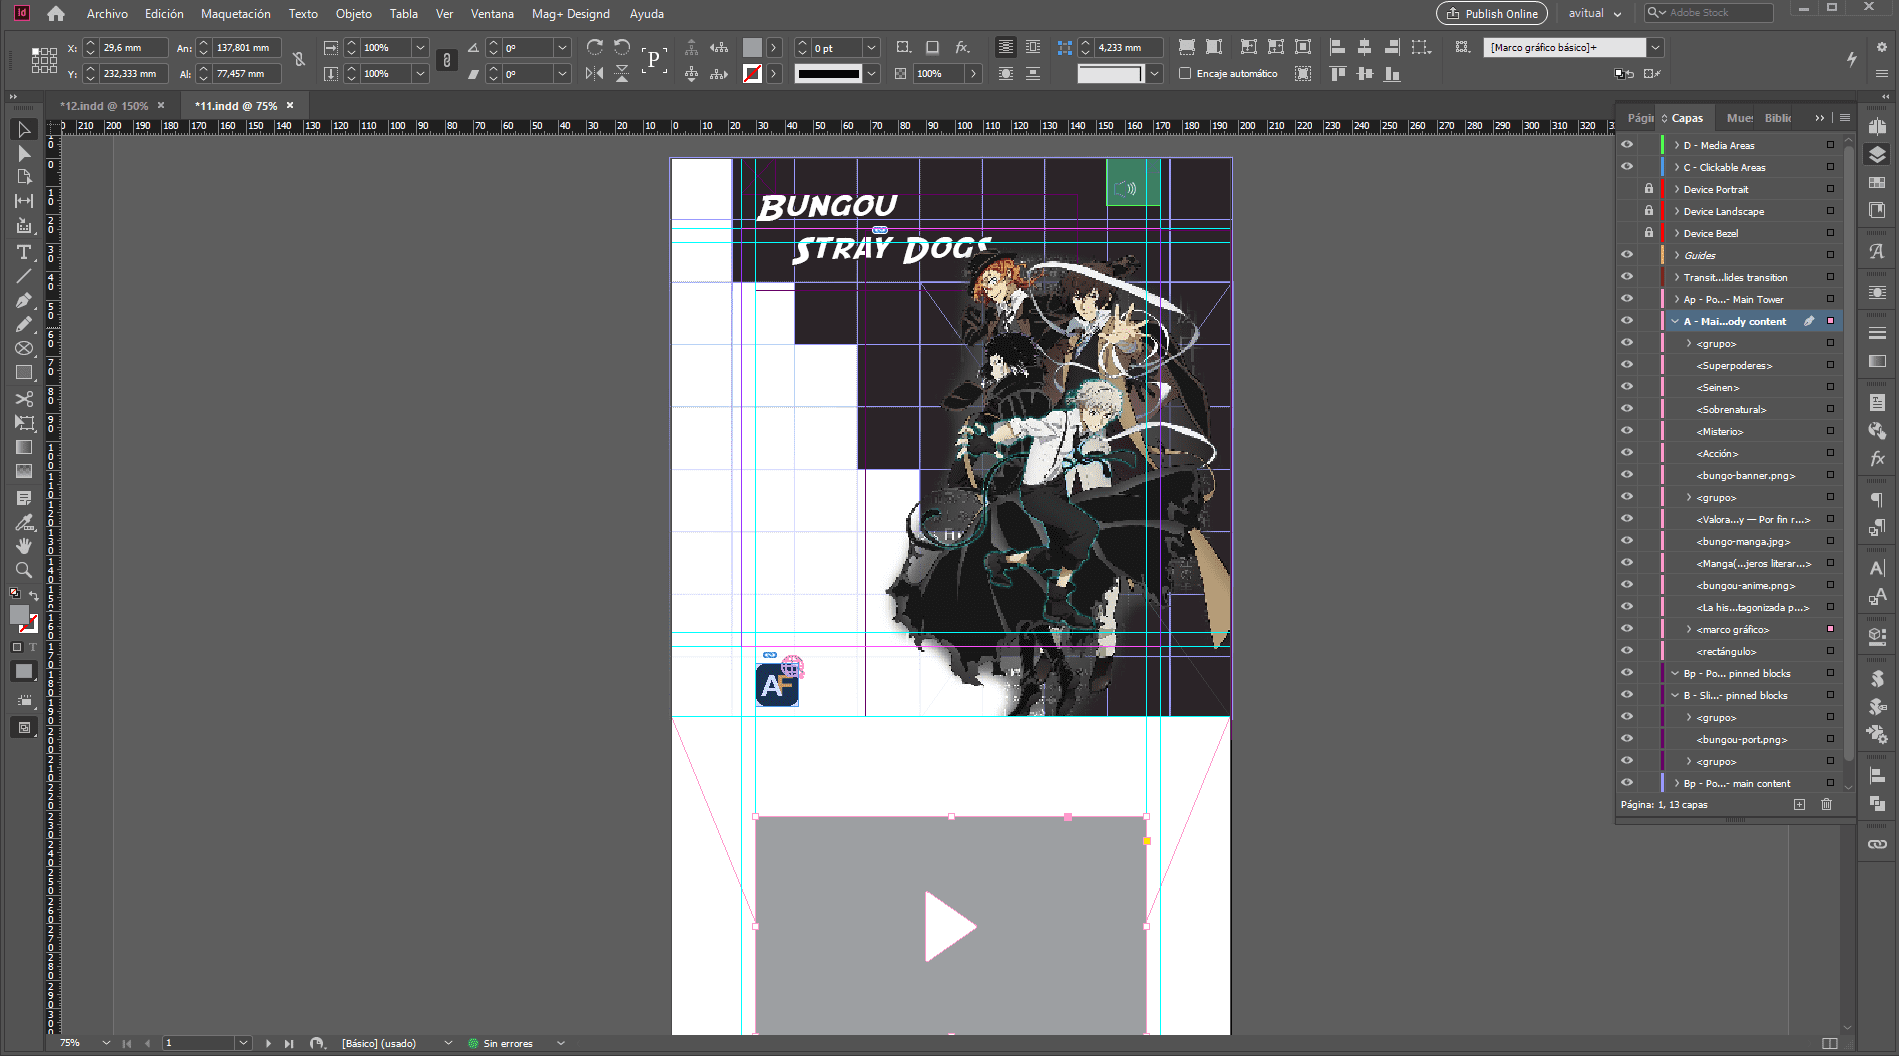Pick the Zoom tool
The width and height of the screenshot is (1899, 1056).
pyautogui.click(x=24, y=570)
